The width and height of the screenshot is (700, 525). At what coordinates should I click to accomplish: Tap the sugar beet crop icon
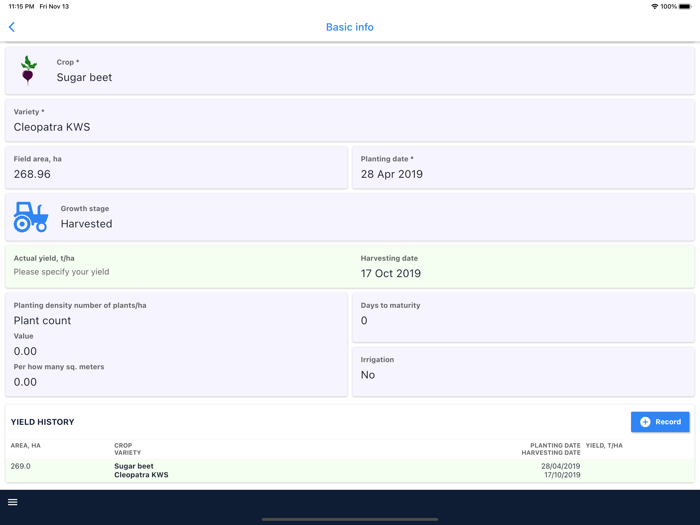coord(28,71)
